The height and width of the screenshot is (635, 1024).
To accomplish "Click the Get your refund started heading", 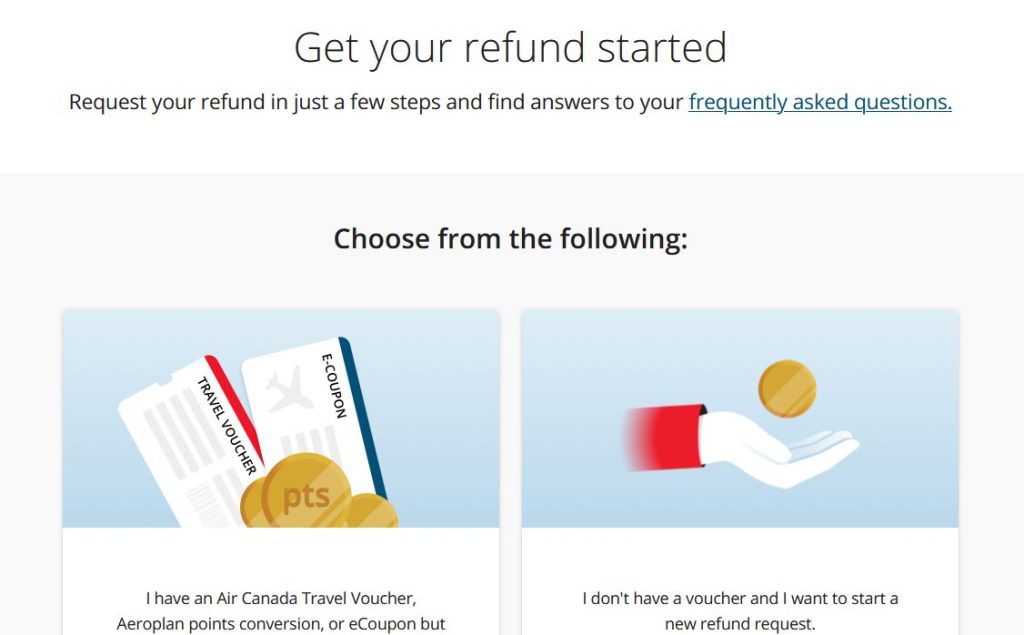I will 510,48.
